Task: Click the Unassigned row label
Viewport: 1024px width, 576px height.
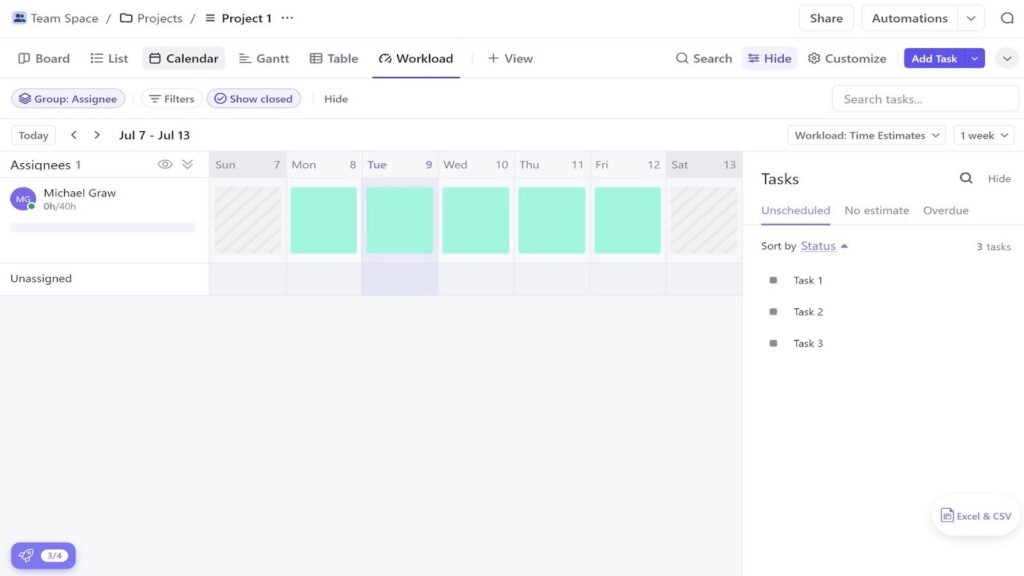Action: (x=40, y=278)
